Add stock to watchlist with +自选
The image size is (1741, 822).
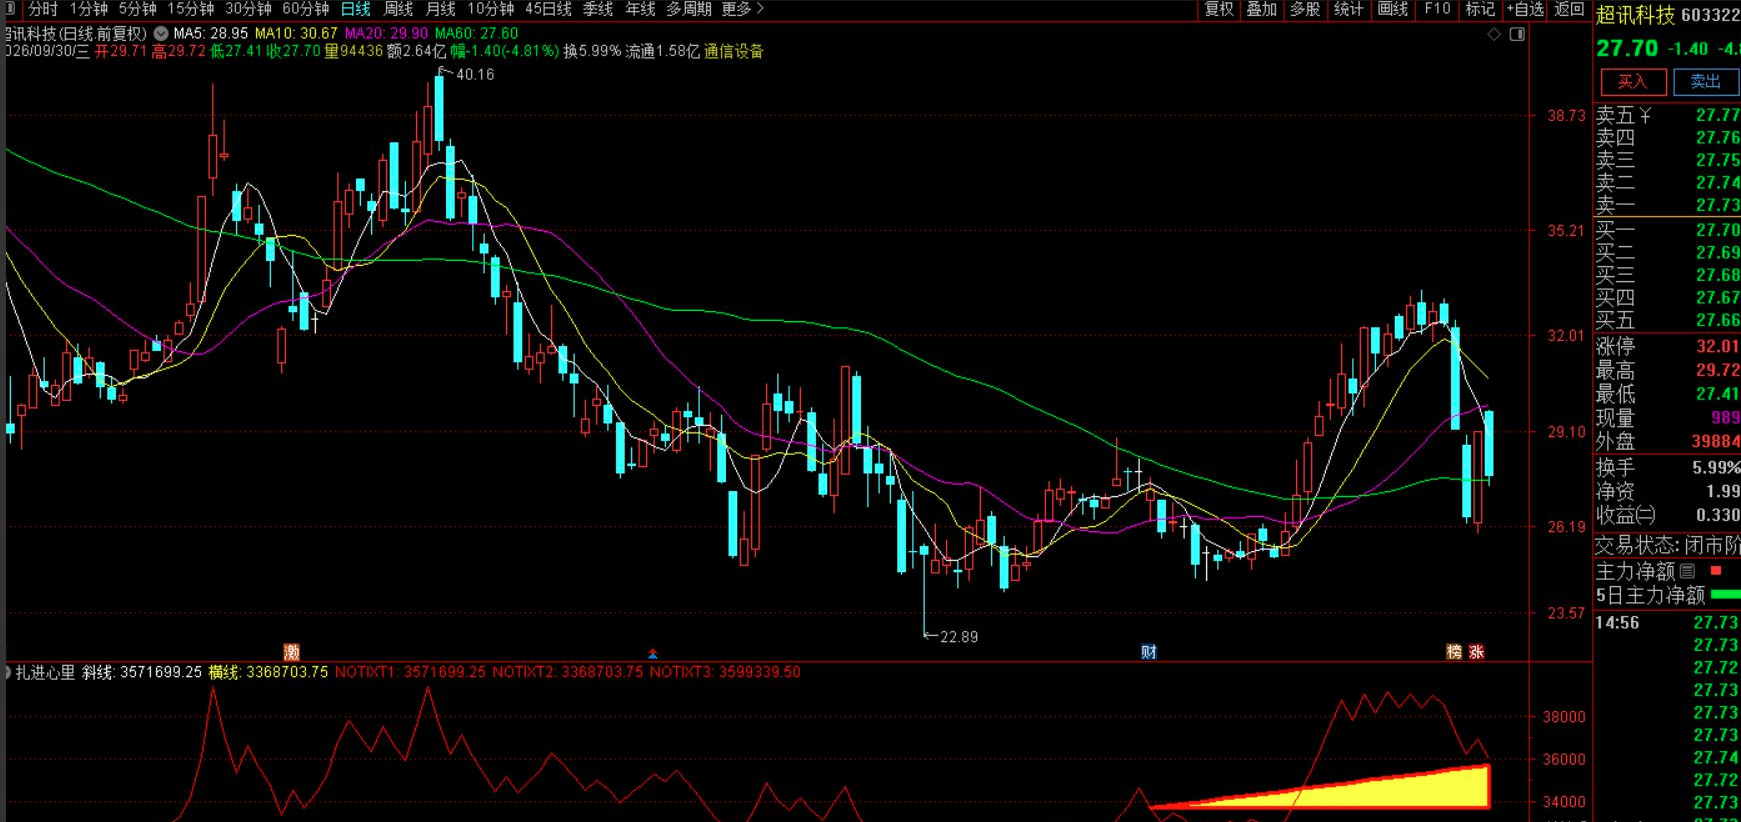(x=1525, y=9)
